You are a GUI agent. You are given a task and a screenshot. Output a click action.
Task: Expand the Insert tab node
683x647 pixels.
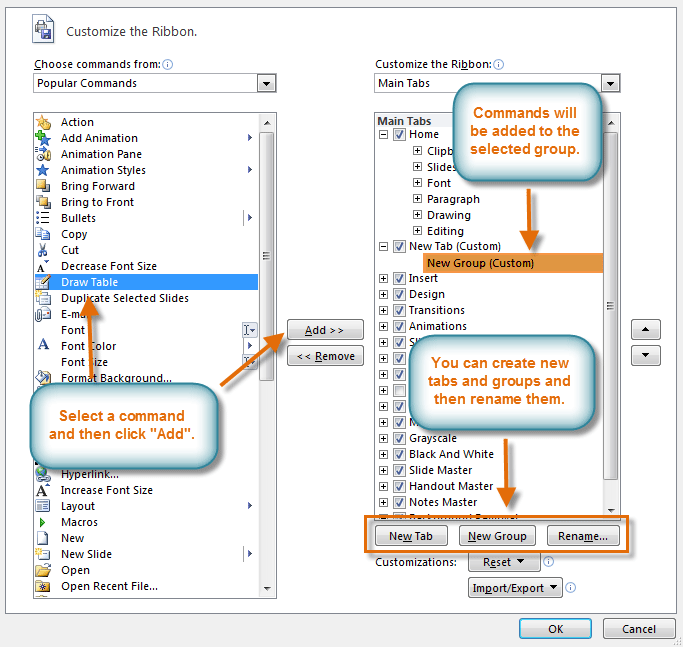click(383, 278)
